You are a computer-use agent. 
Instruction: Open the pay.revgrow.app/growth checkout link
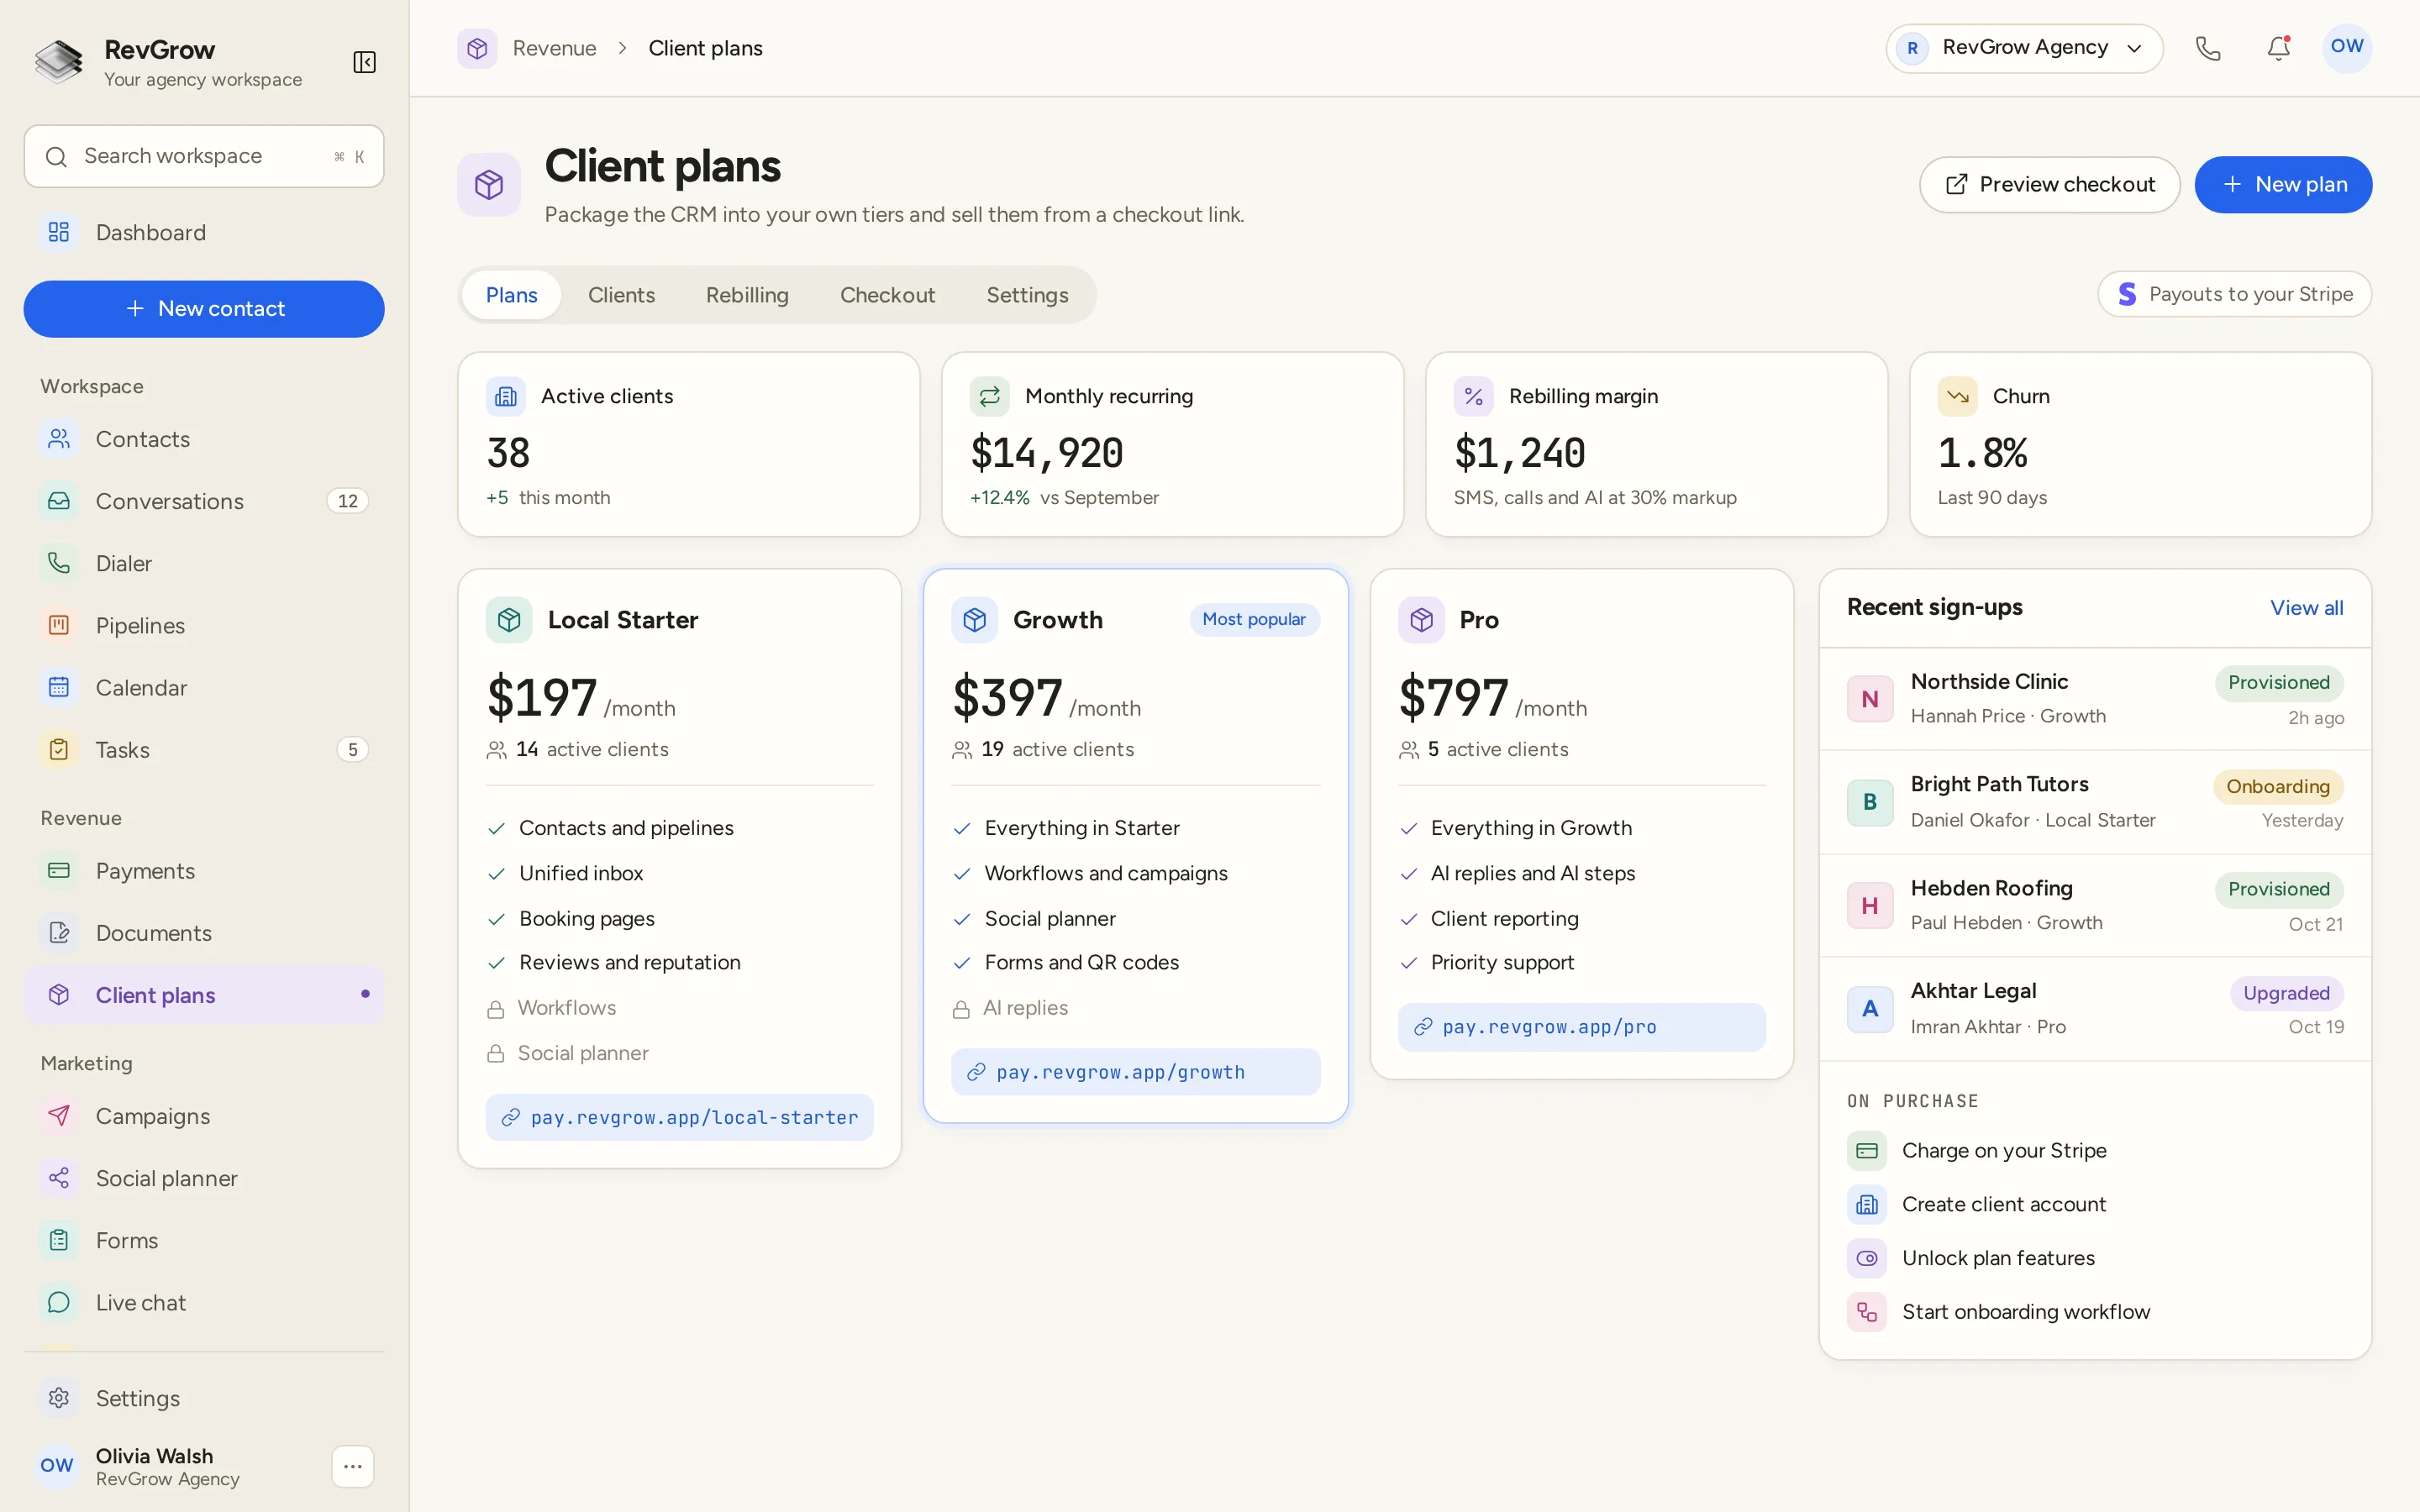click(x=1135, y=1072)
